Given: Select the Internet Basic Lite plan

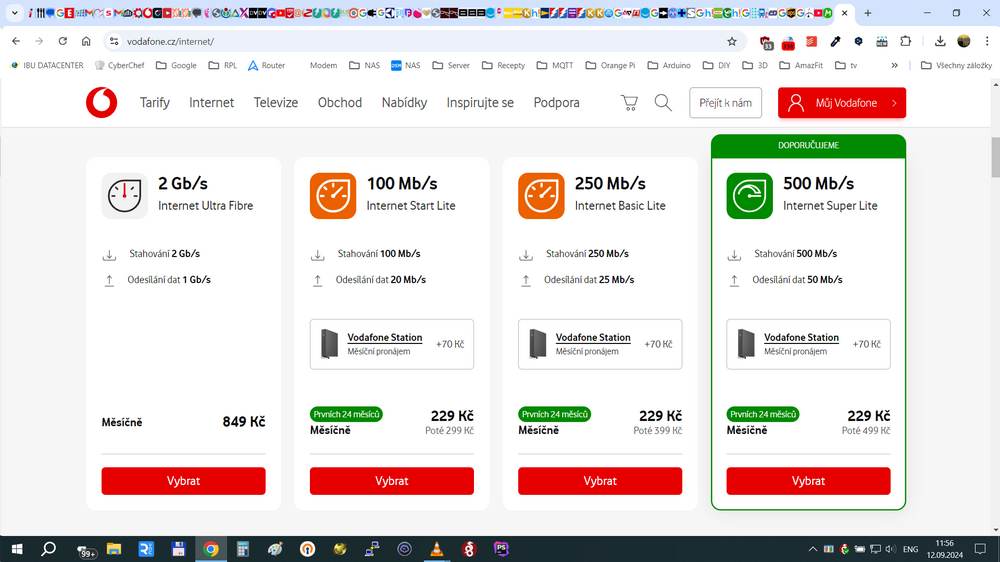Looking at the screenshot, I should tap(600, 481).
